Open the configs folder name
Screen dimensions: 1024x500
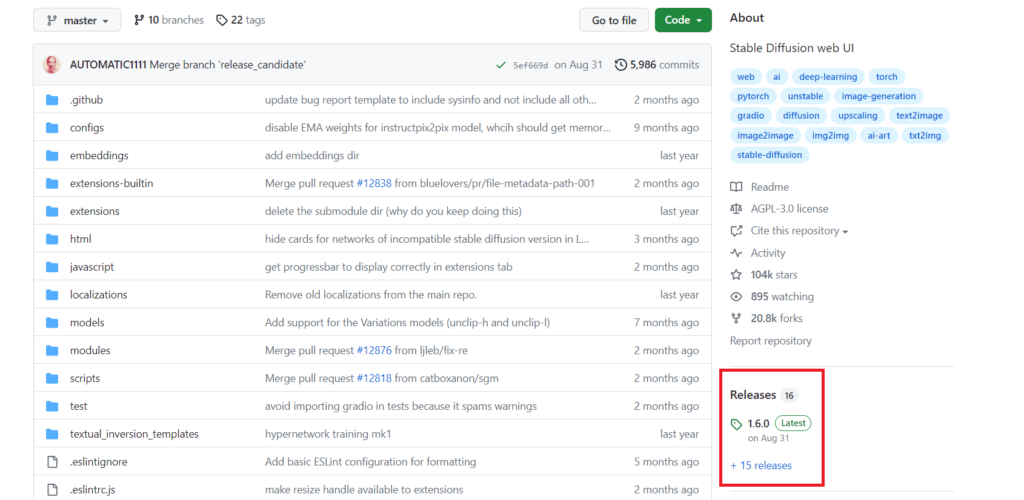tap(87, 128)
